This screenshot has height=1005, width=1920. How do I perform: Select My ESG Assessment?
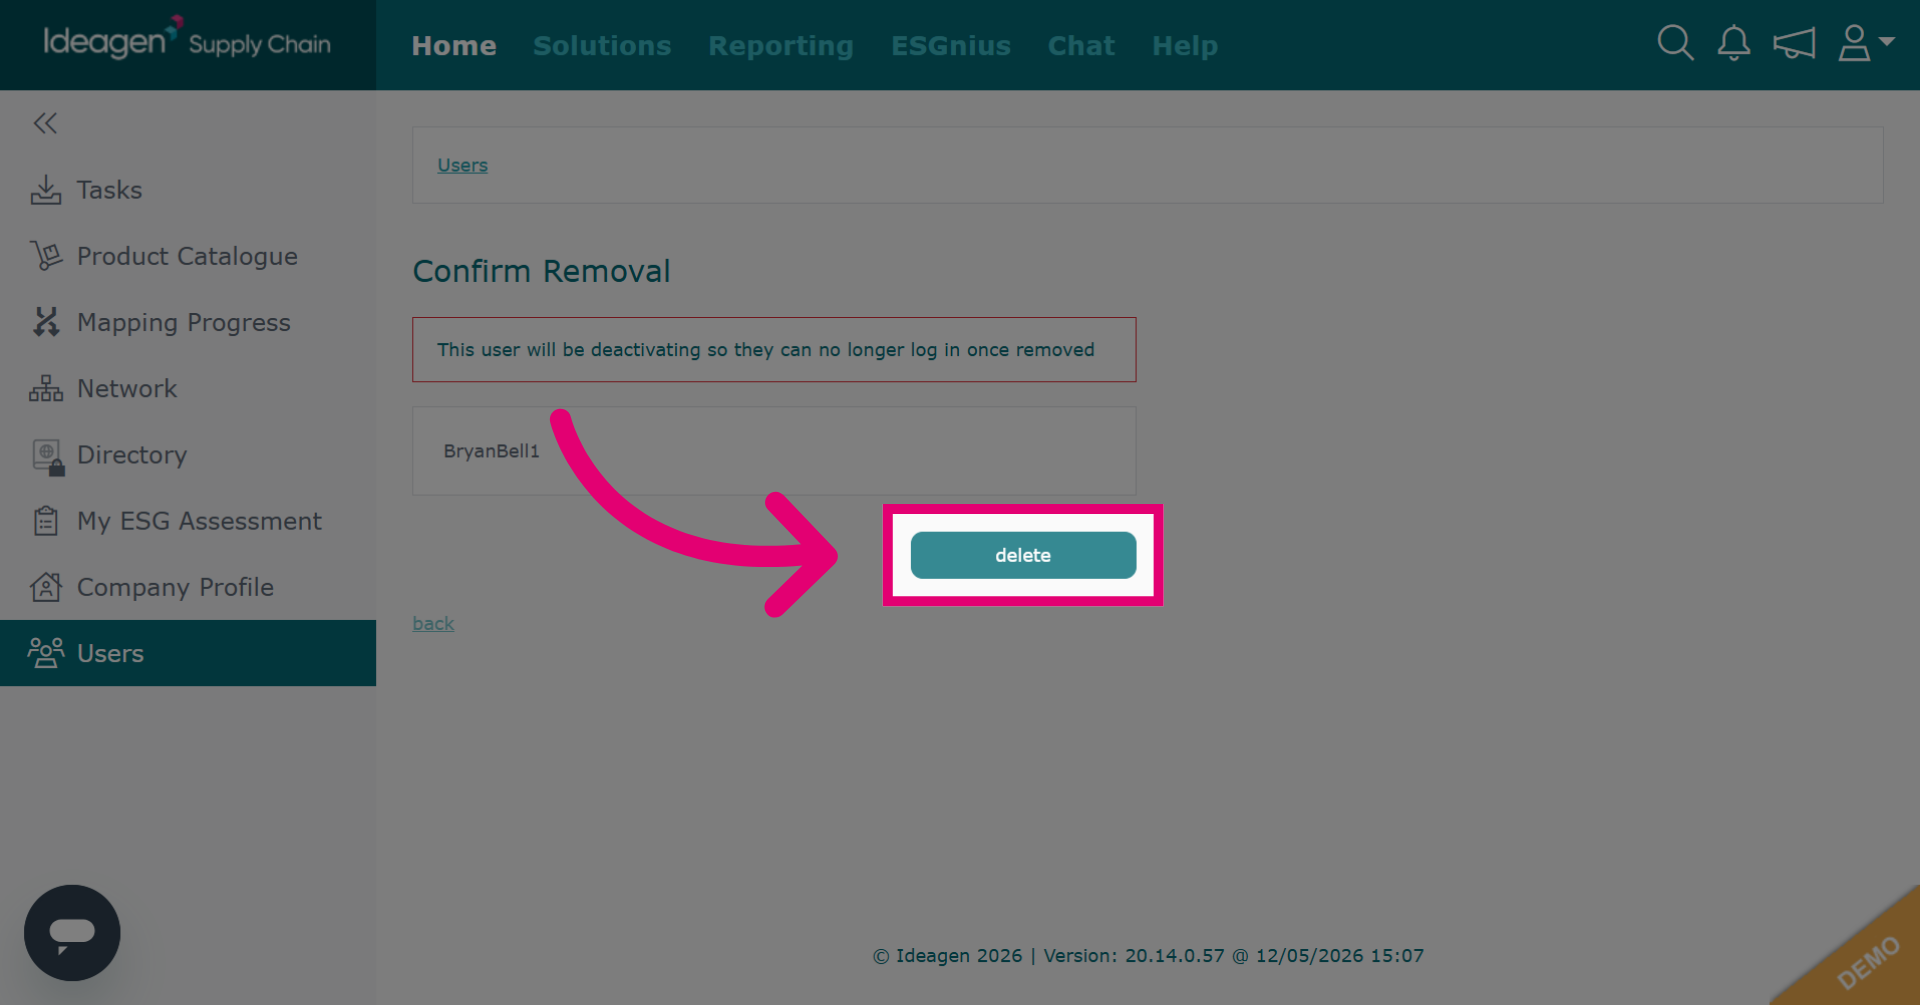[188, 521]
